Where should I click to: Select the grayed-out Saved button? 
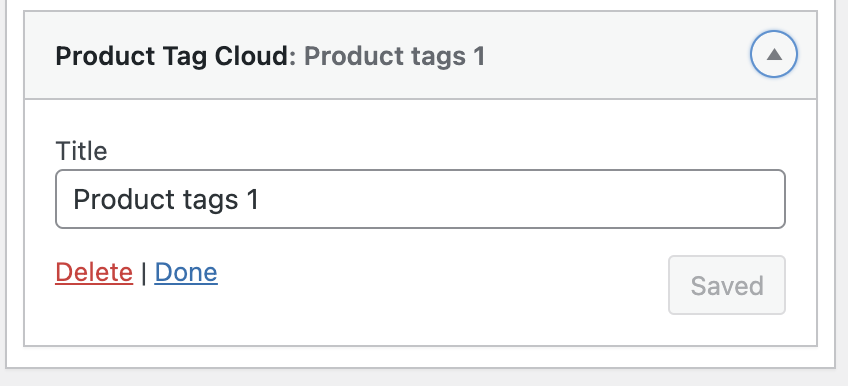727,285
